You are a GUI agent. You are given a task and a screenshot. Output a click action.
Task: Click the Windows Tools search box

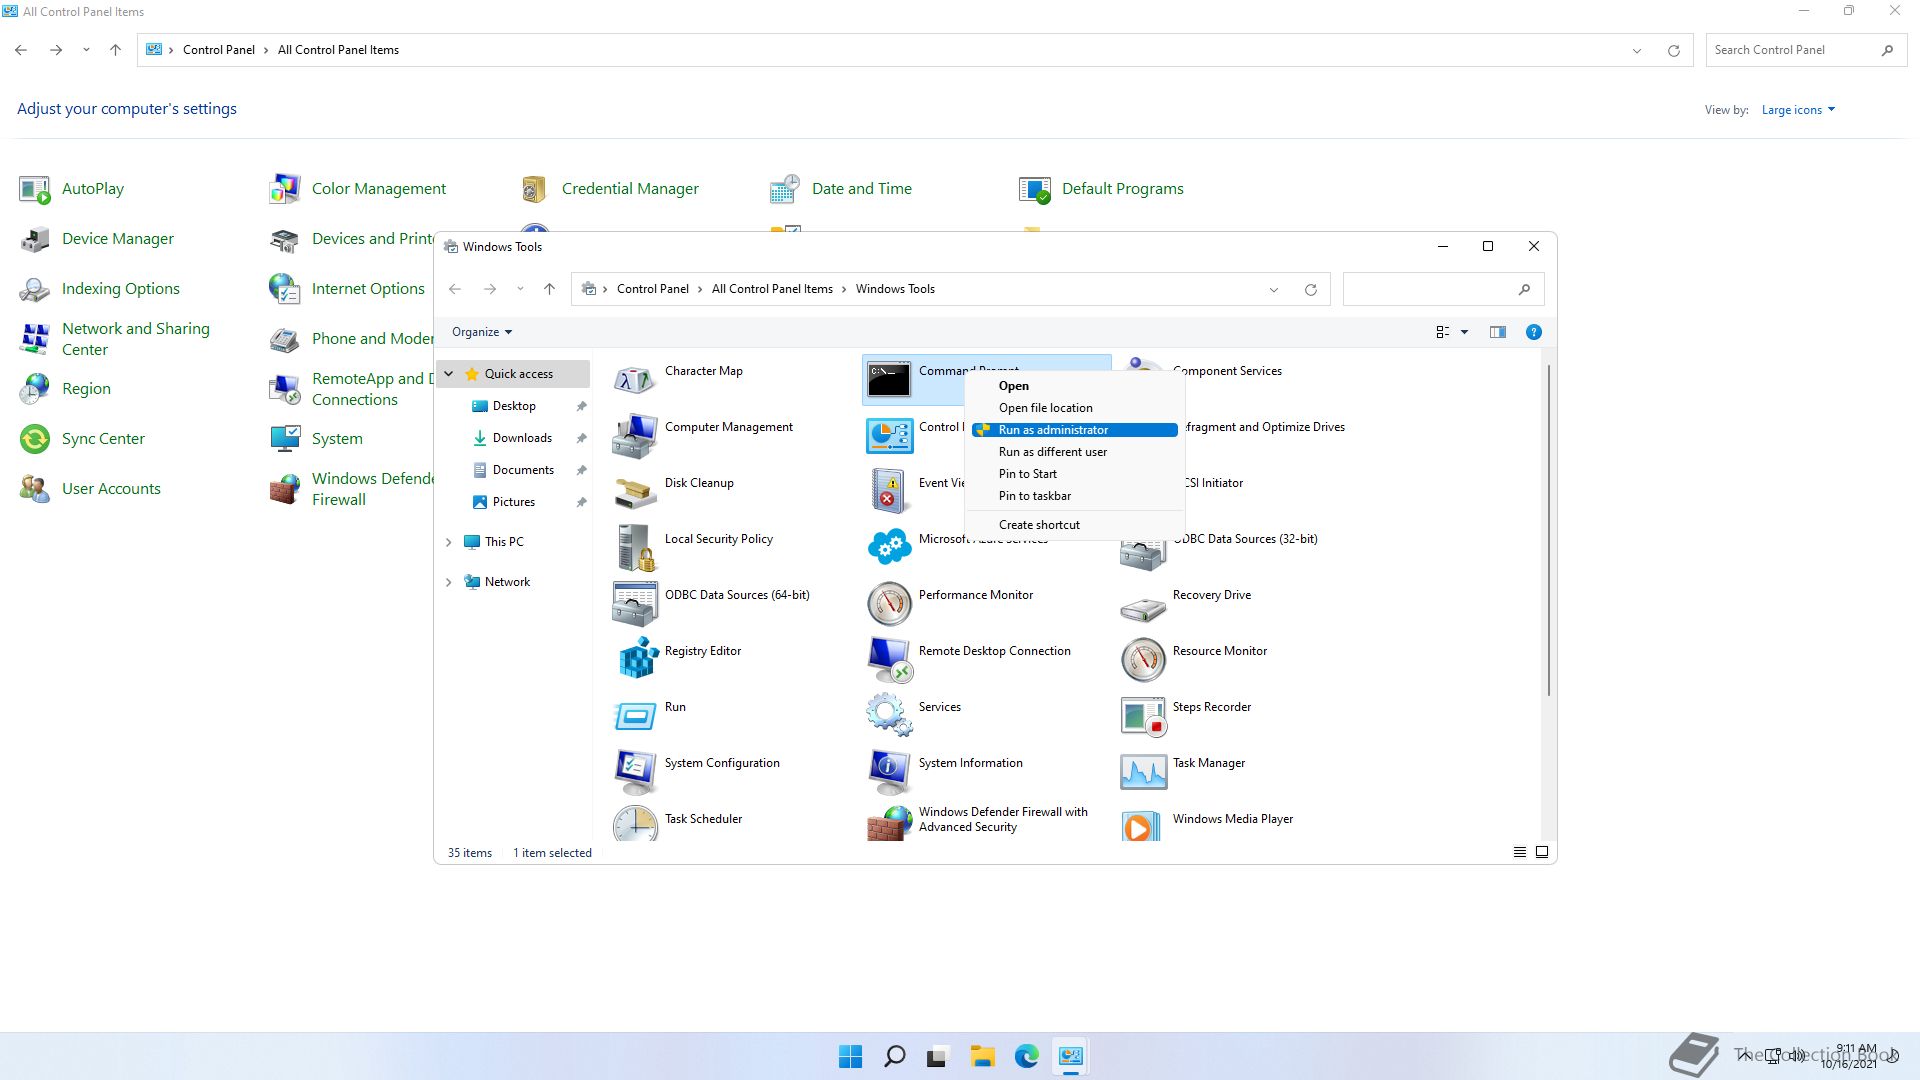tap(1443, 289)
